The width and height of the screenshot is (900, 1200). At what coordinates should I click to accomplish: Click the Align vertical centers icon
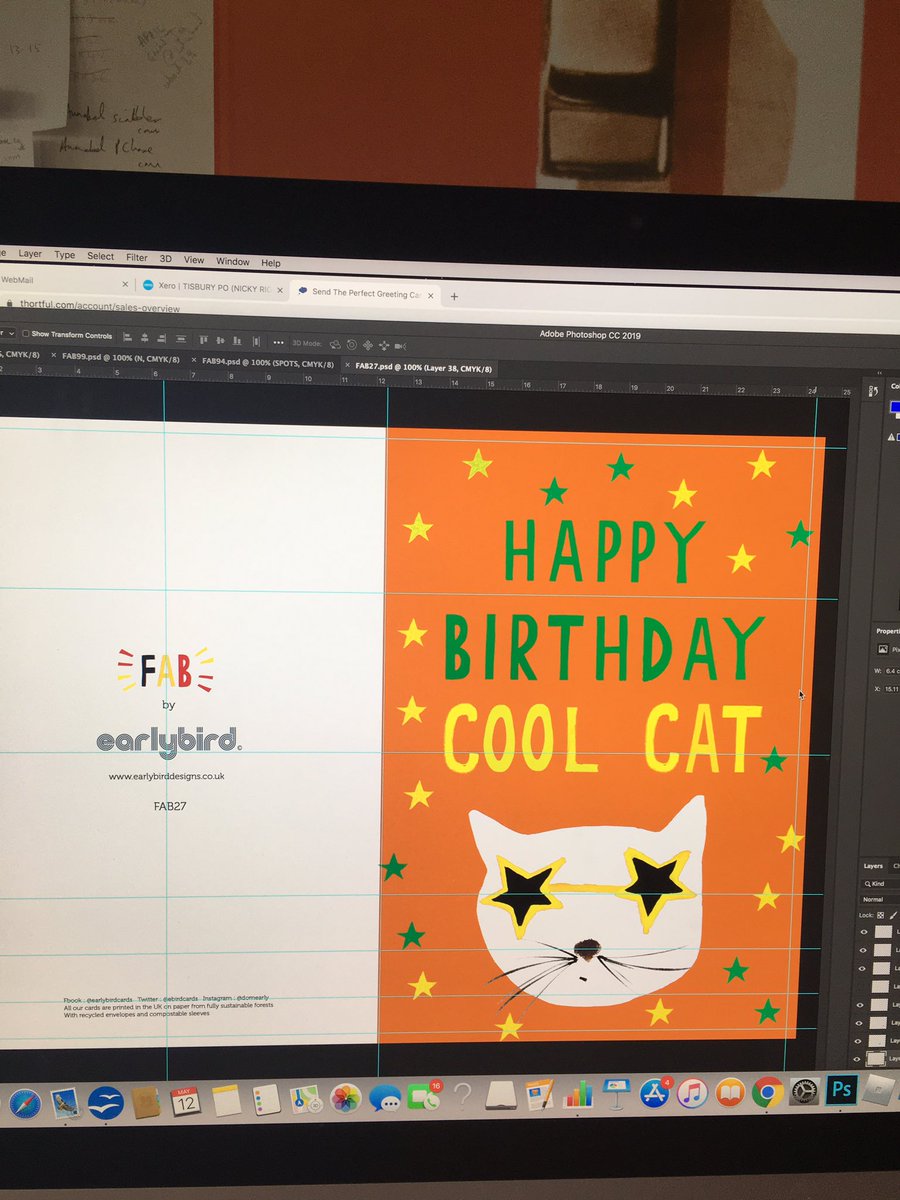(220, 340)
